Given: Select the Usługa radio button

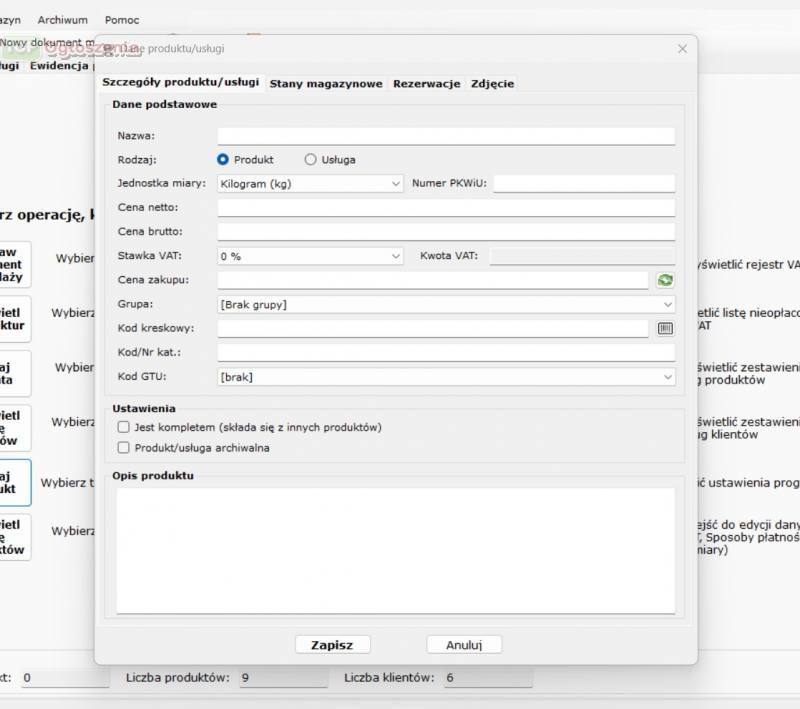Looking at the screenshot, I should [x=310, y=159].
